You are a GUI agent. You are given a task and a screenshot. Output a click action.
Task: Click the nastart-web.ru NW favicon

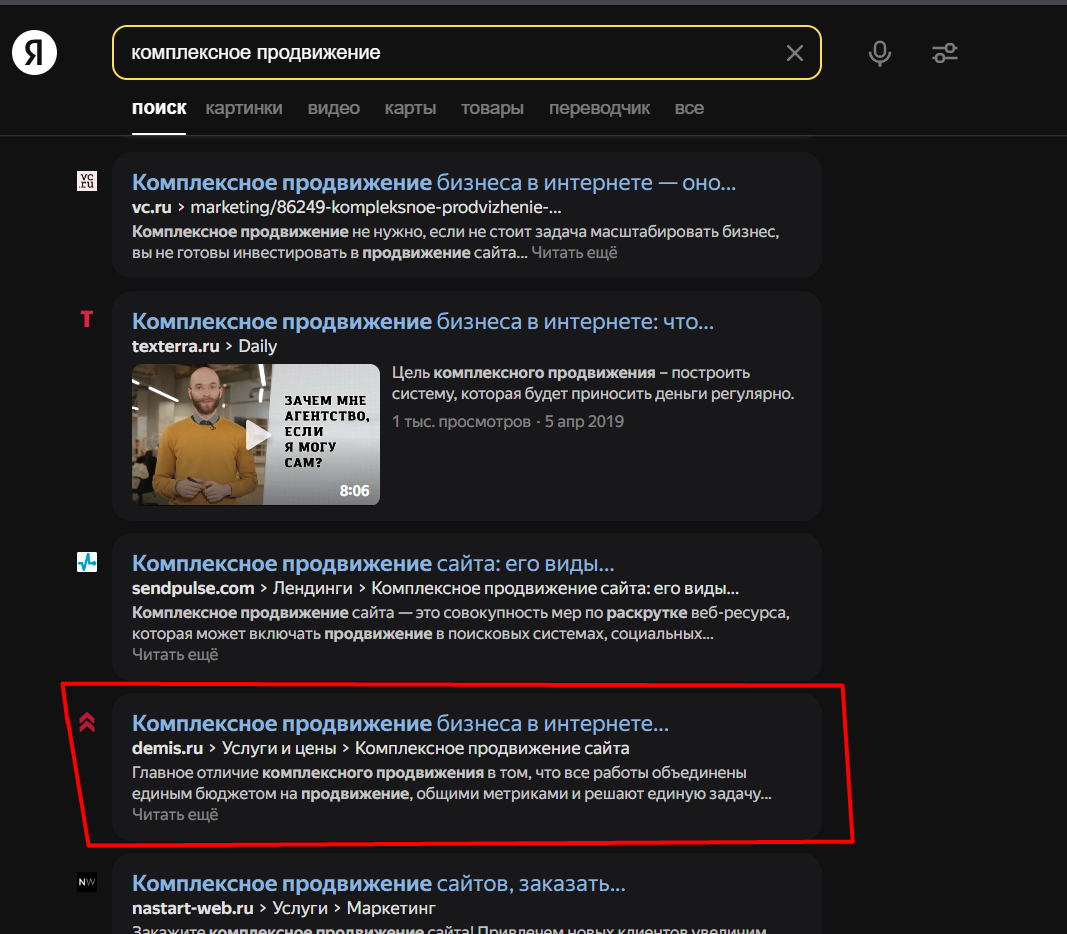[87, 882]
